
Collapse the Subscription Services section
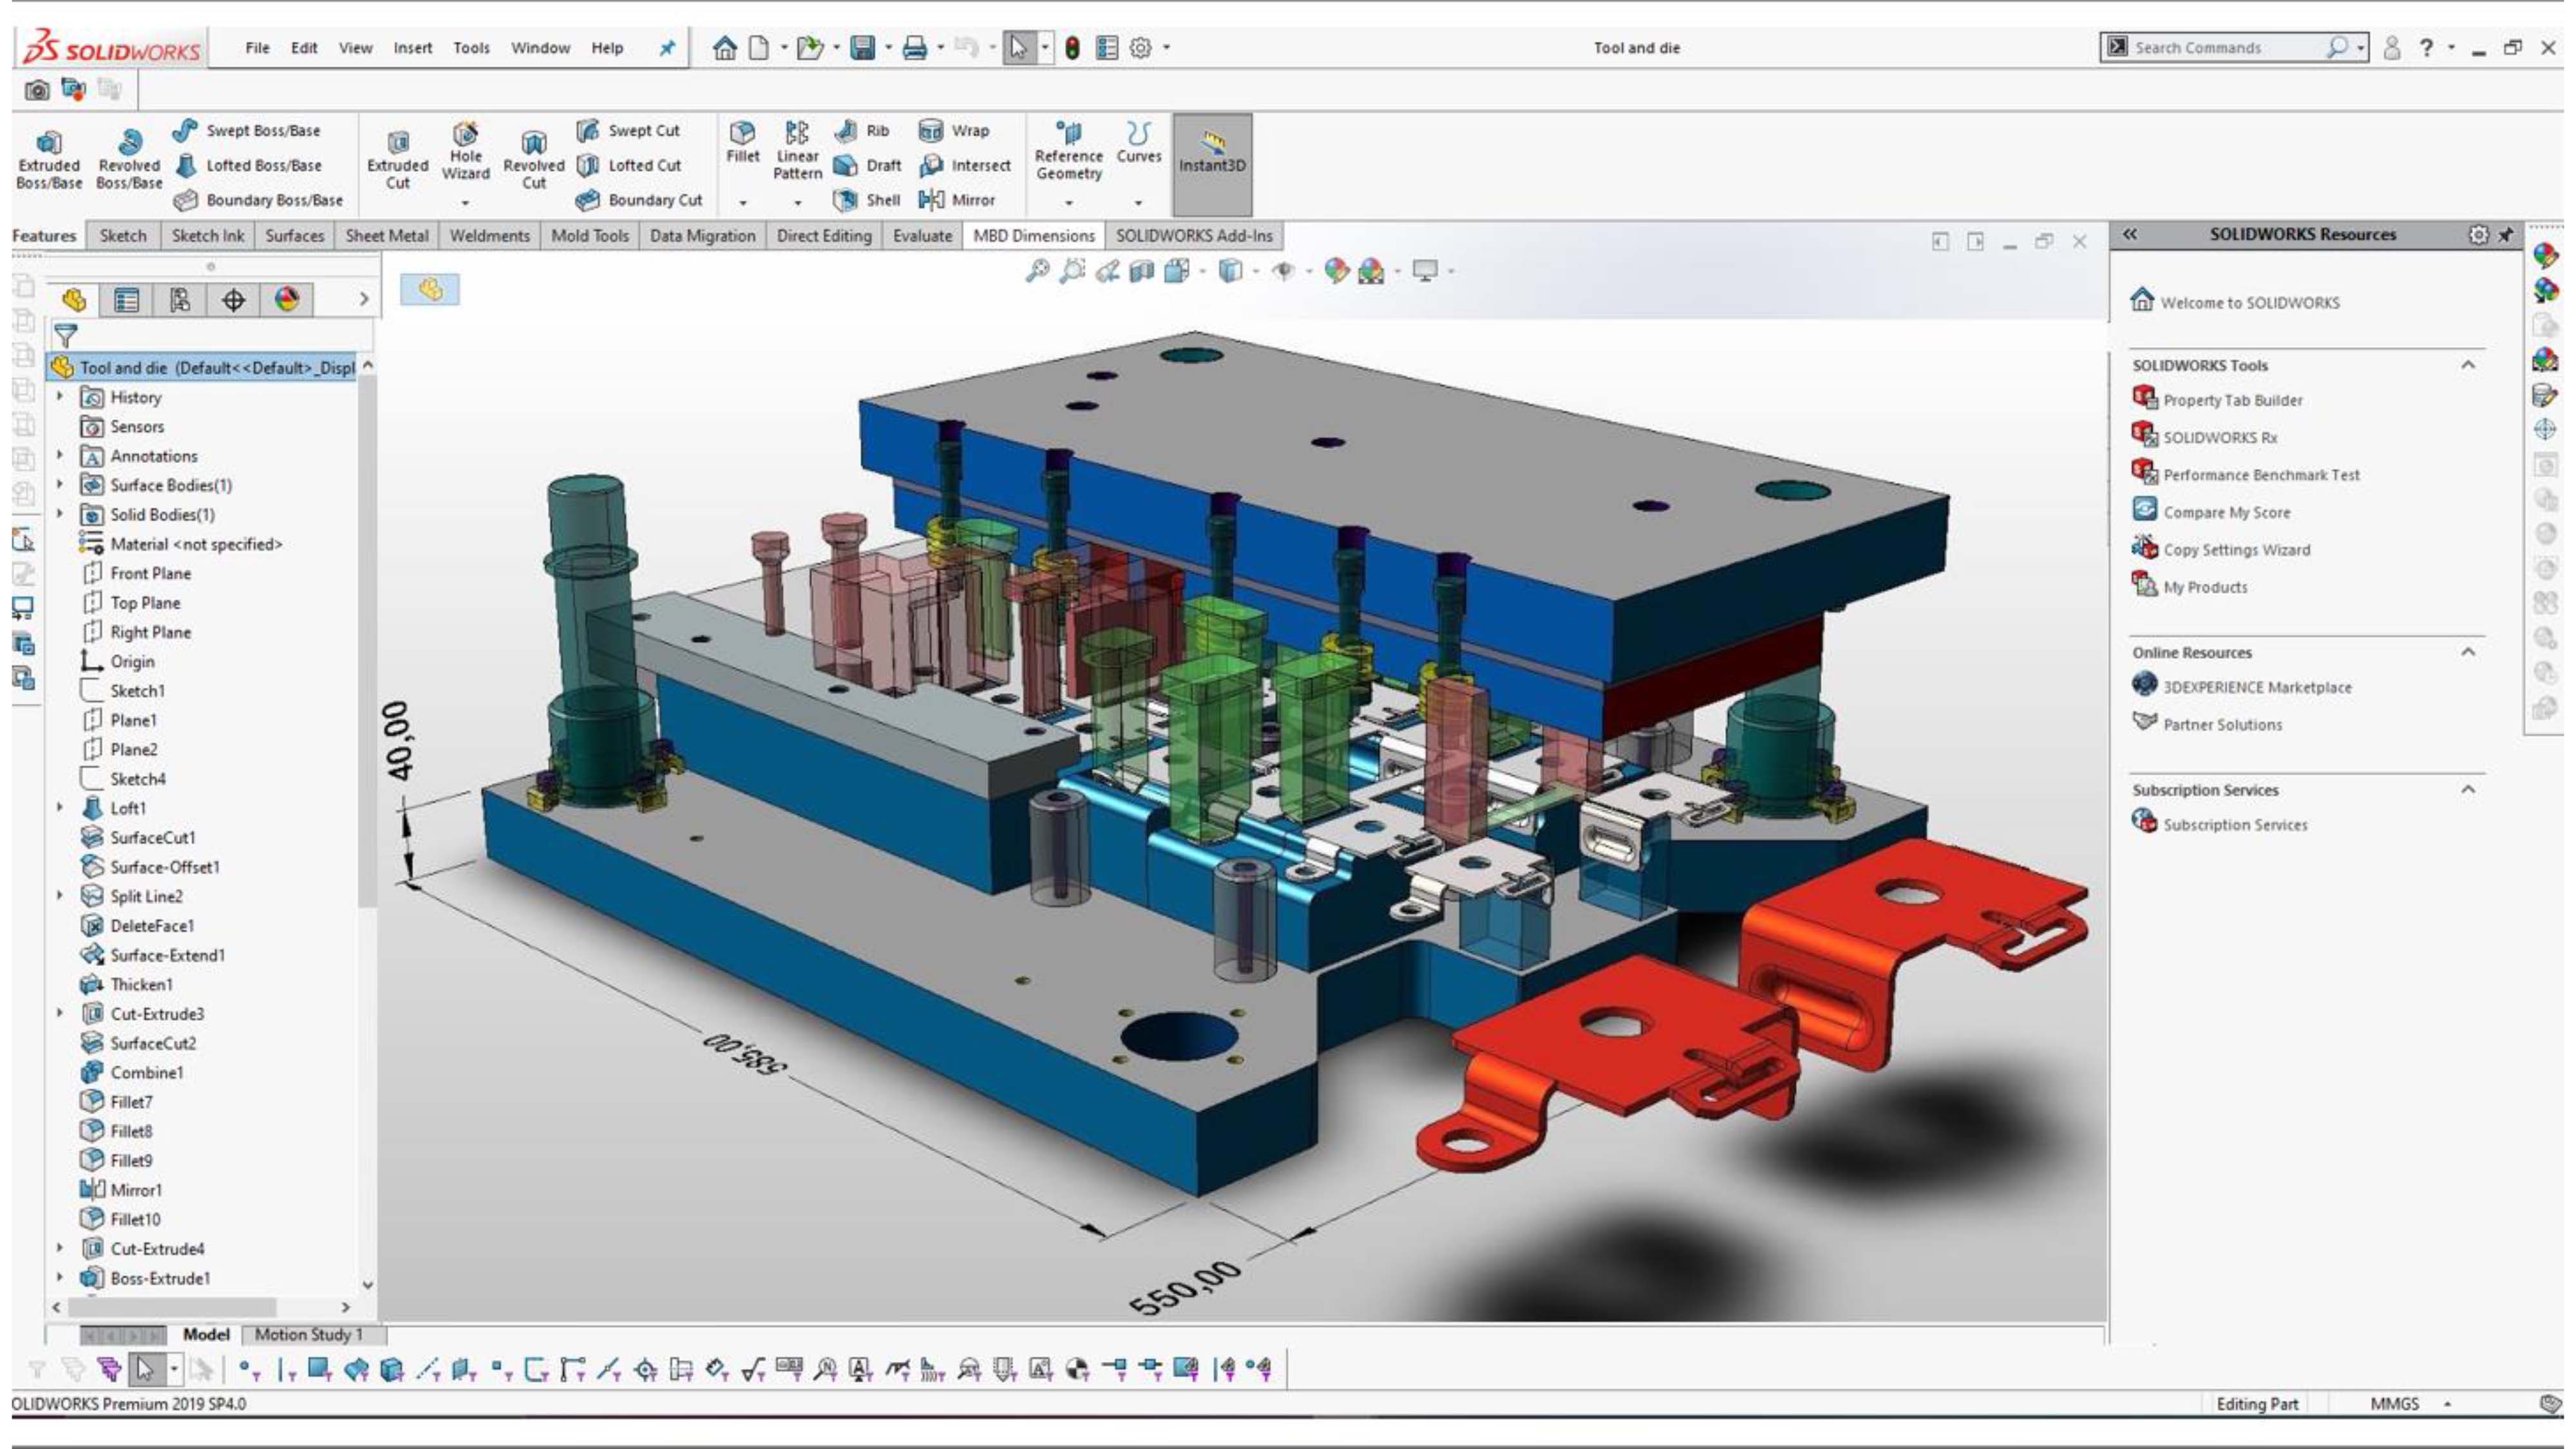[2468, 790]
